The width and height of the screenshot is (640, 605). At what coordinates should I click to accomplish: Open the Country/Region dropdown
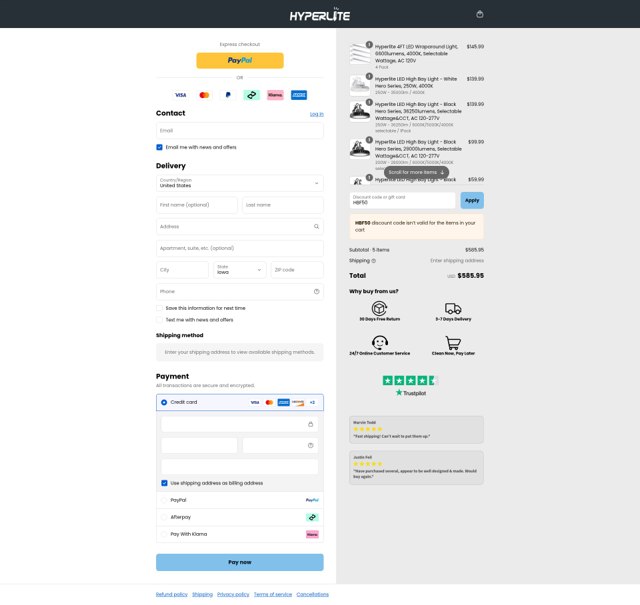click(x=240, y=183)
